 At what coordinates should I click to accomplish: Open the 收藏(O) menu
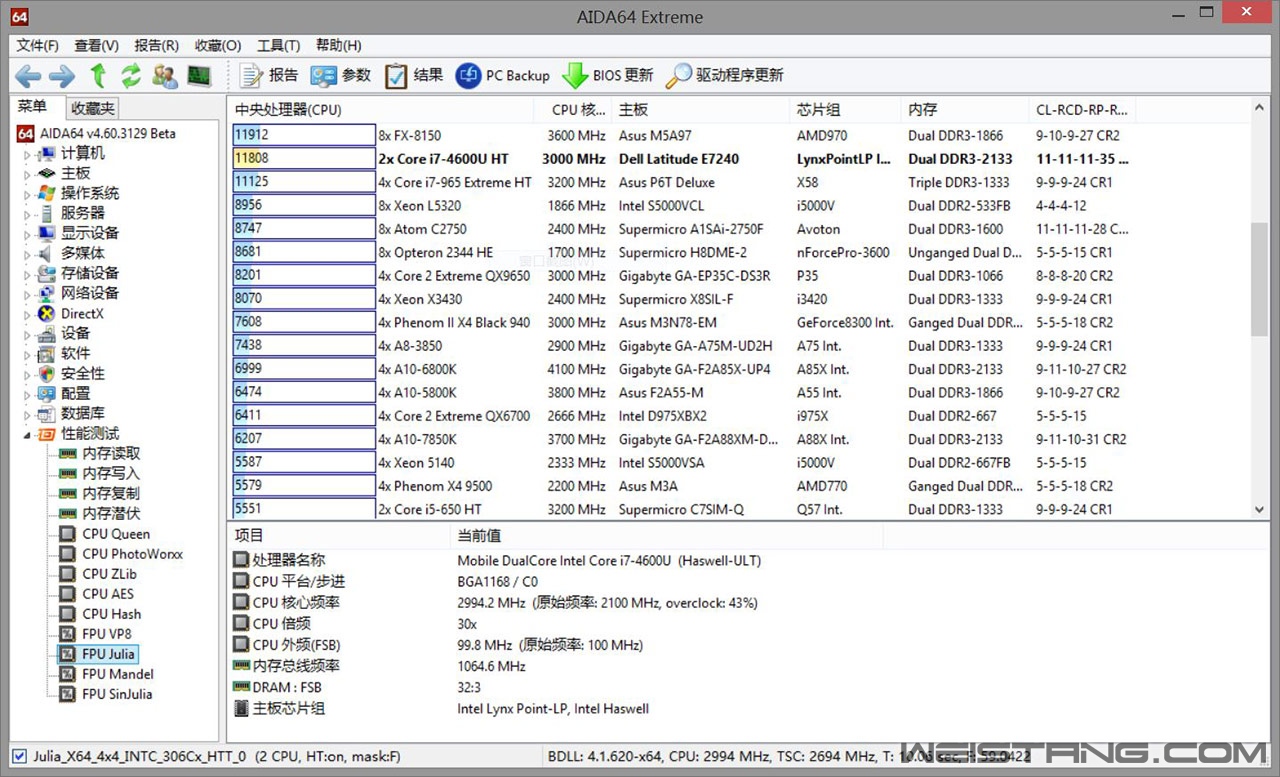218,45
